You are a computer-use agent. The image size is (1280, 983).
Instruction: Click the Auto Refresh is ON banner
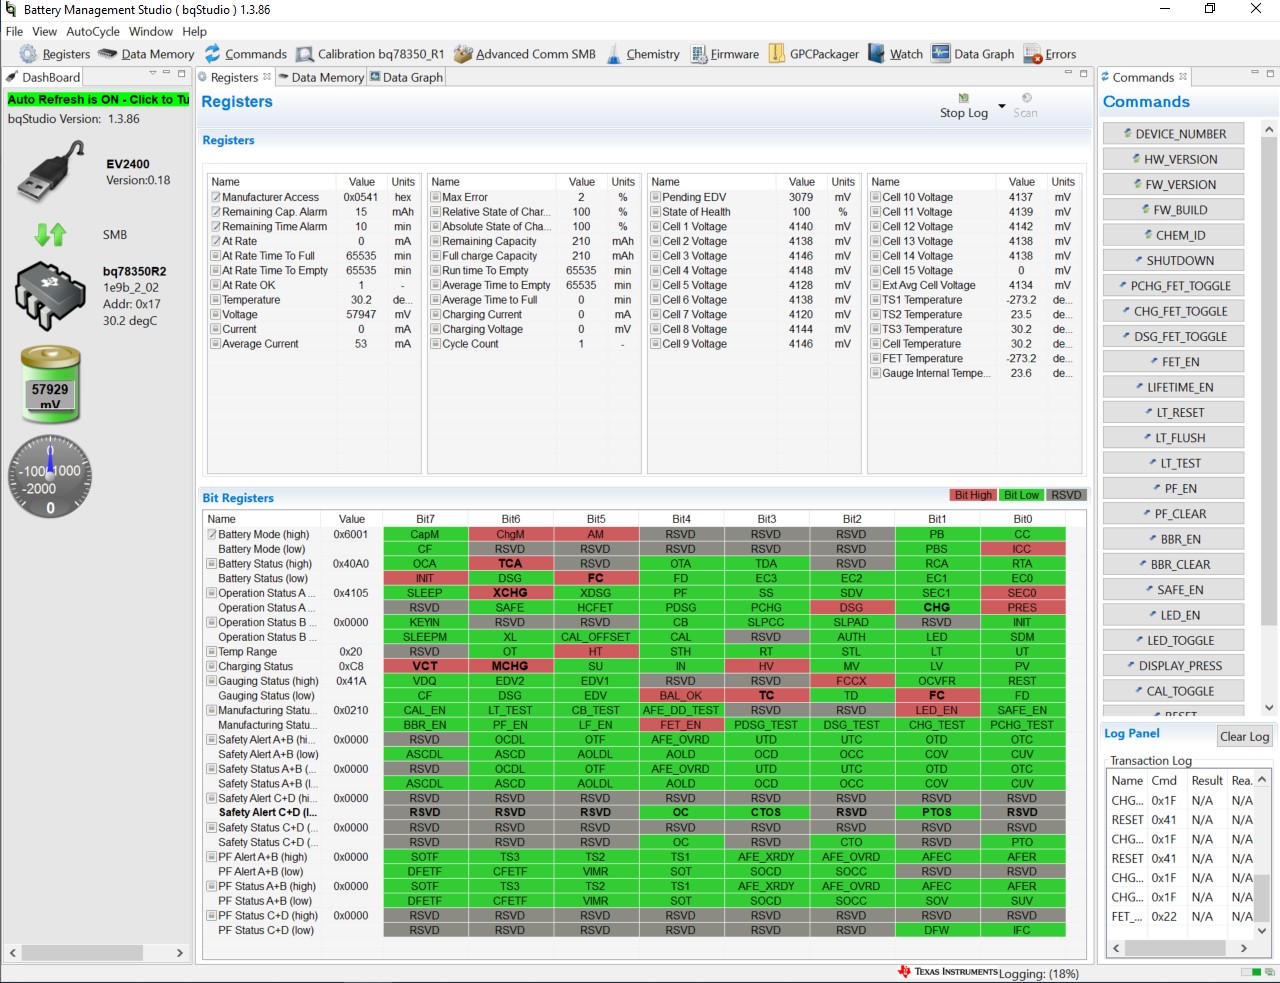(x=98, y=99)
